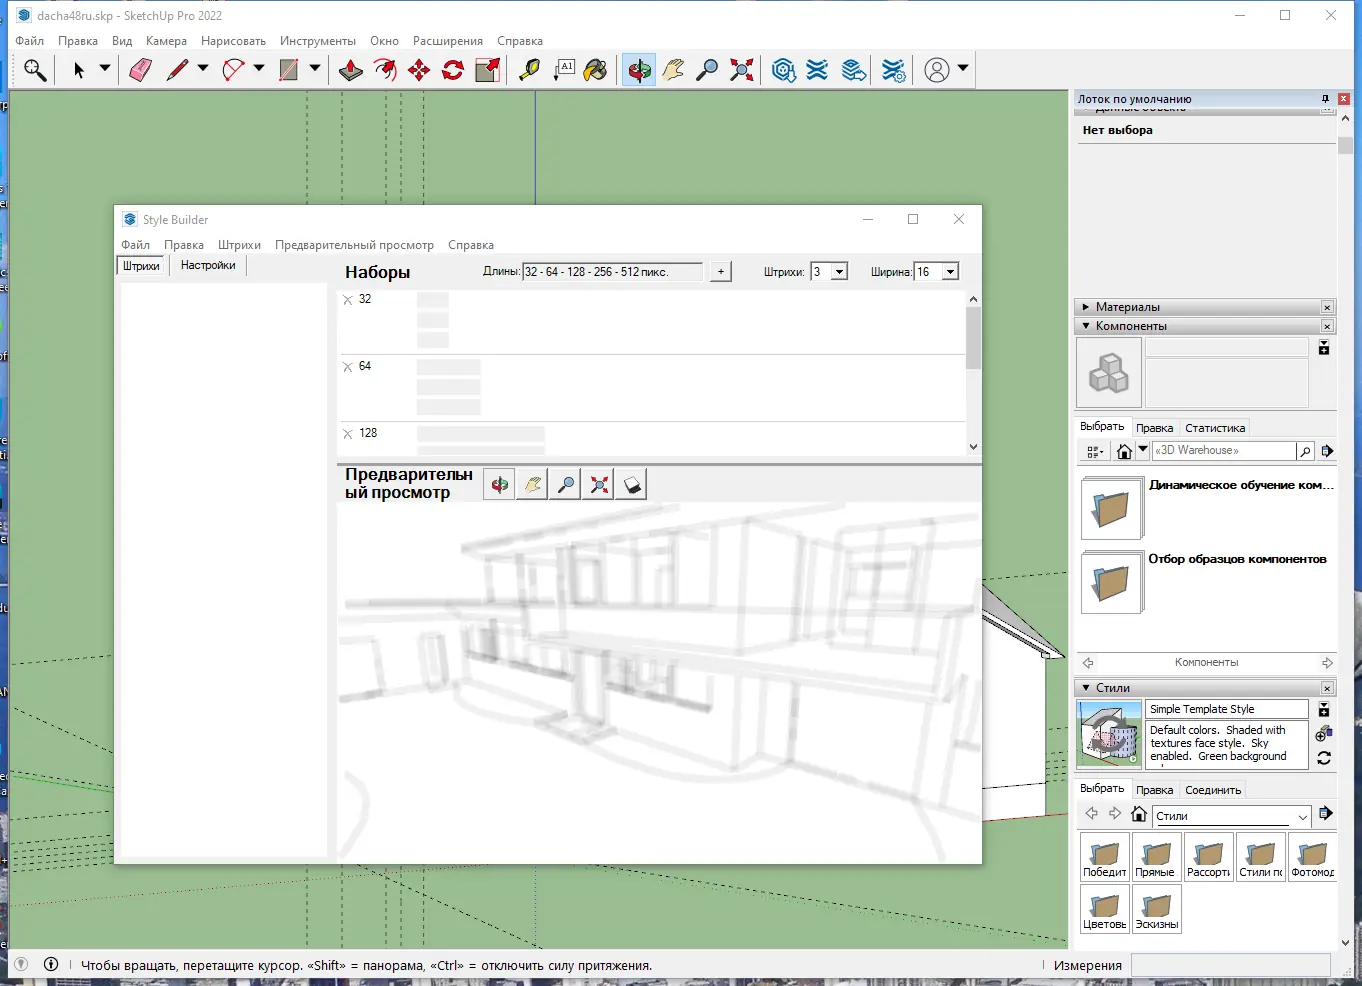Collapse the Стили panel
Viewport: 1362px width, 986px height.
1086,688
